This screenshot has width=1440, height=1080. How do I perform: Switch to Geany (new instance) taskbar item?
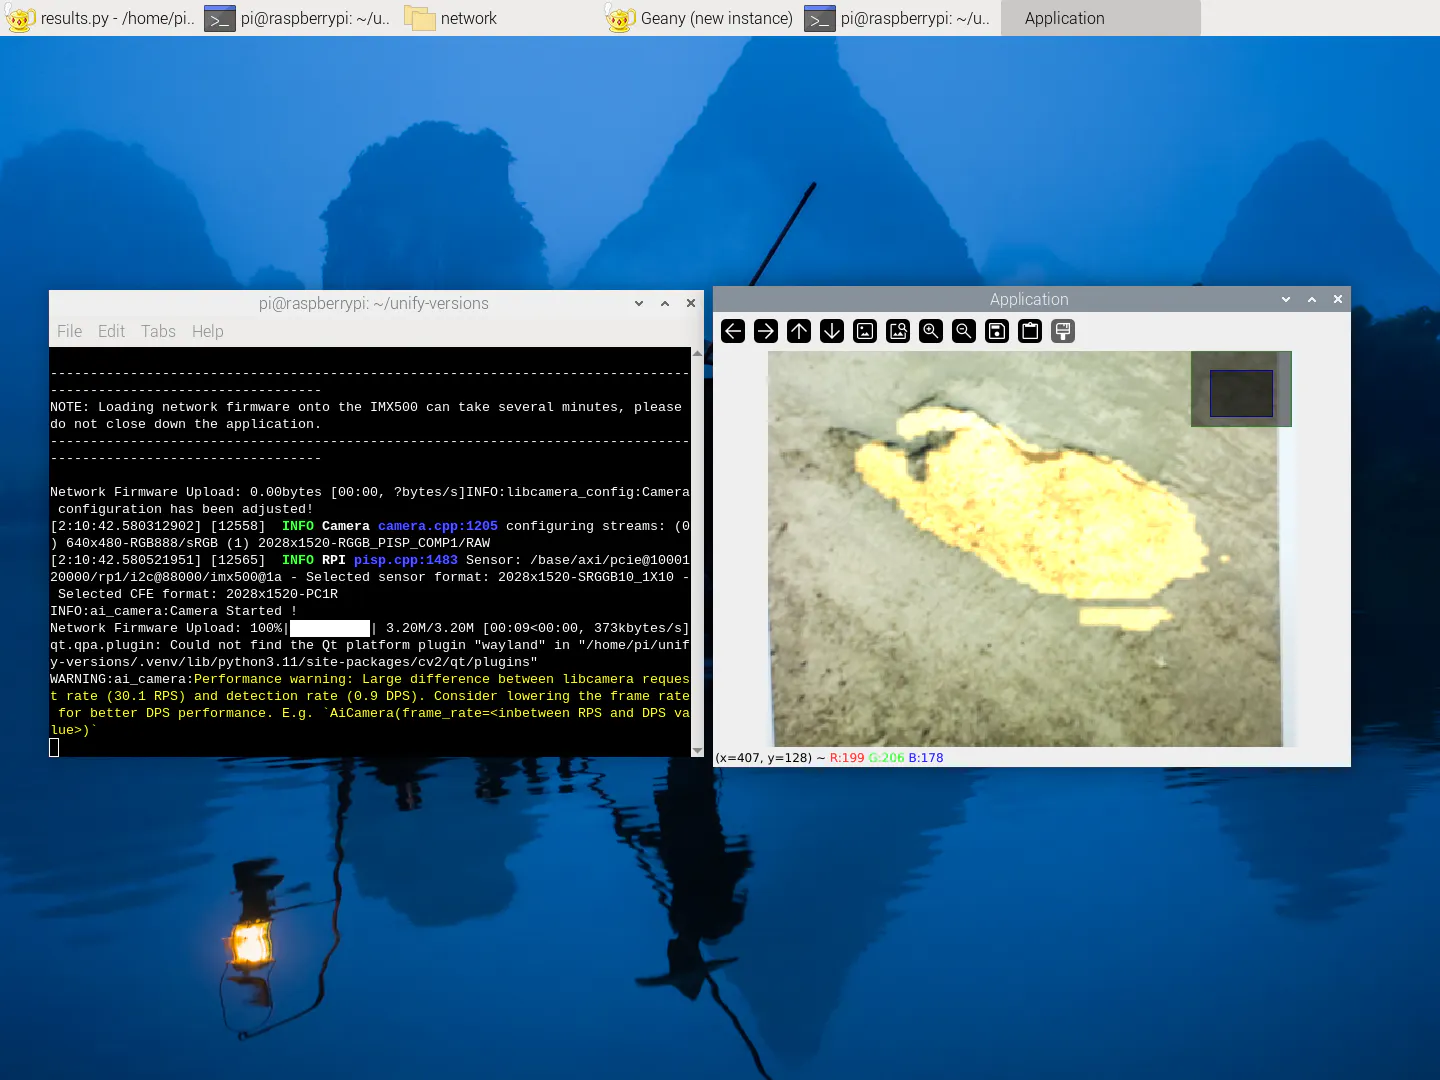point(700,18)
